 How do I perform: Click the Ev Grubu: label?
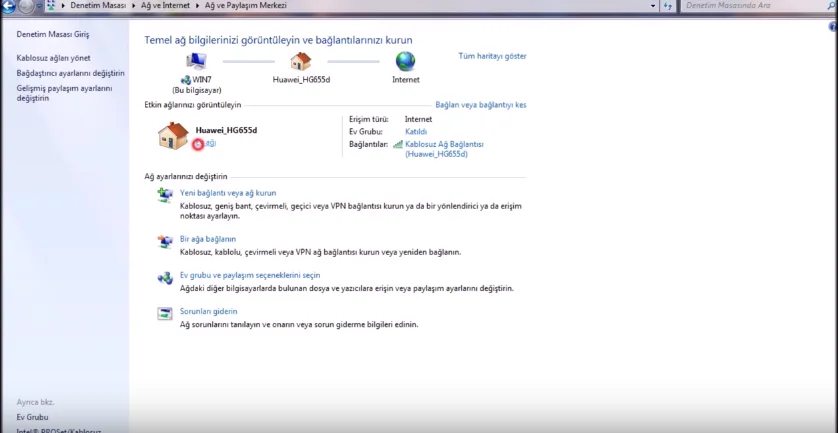pyautogui.click(x=366, y=132)
